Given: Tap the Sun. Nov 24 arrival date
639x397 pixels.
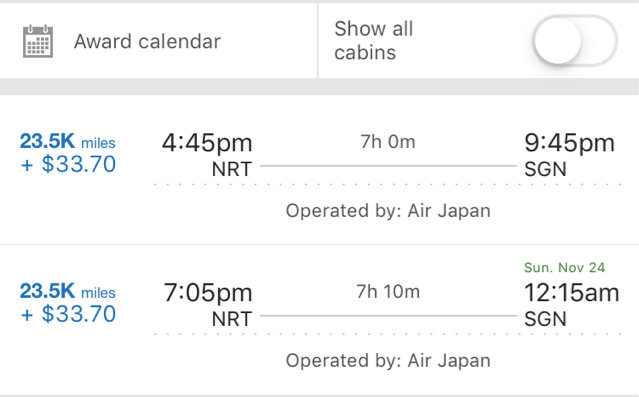Looking at the screenshot, I should pyautogui.click(x=564, y=267).
